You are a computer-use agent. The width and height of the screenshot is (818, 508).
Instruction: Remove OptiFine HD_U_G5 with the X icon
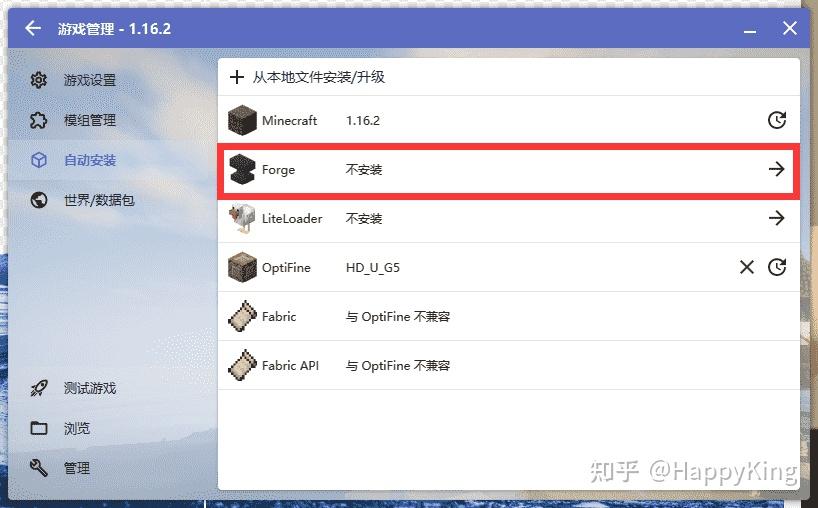tap(747, 267)
